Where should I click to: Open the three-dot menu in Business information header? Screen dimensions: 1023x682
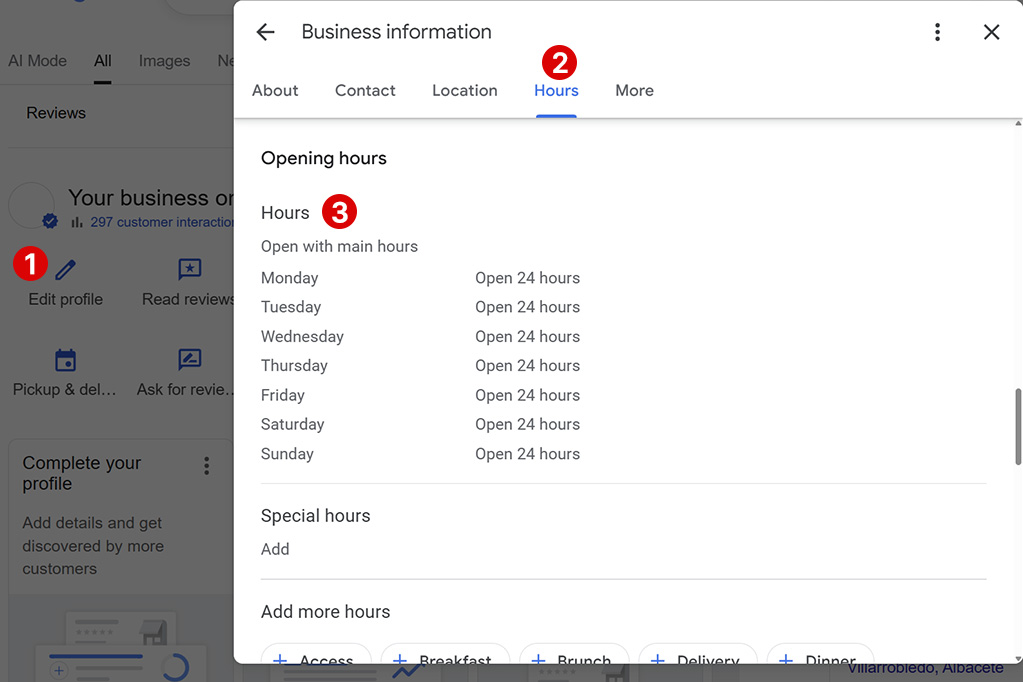click(x=938, y=32)
